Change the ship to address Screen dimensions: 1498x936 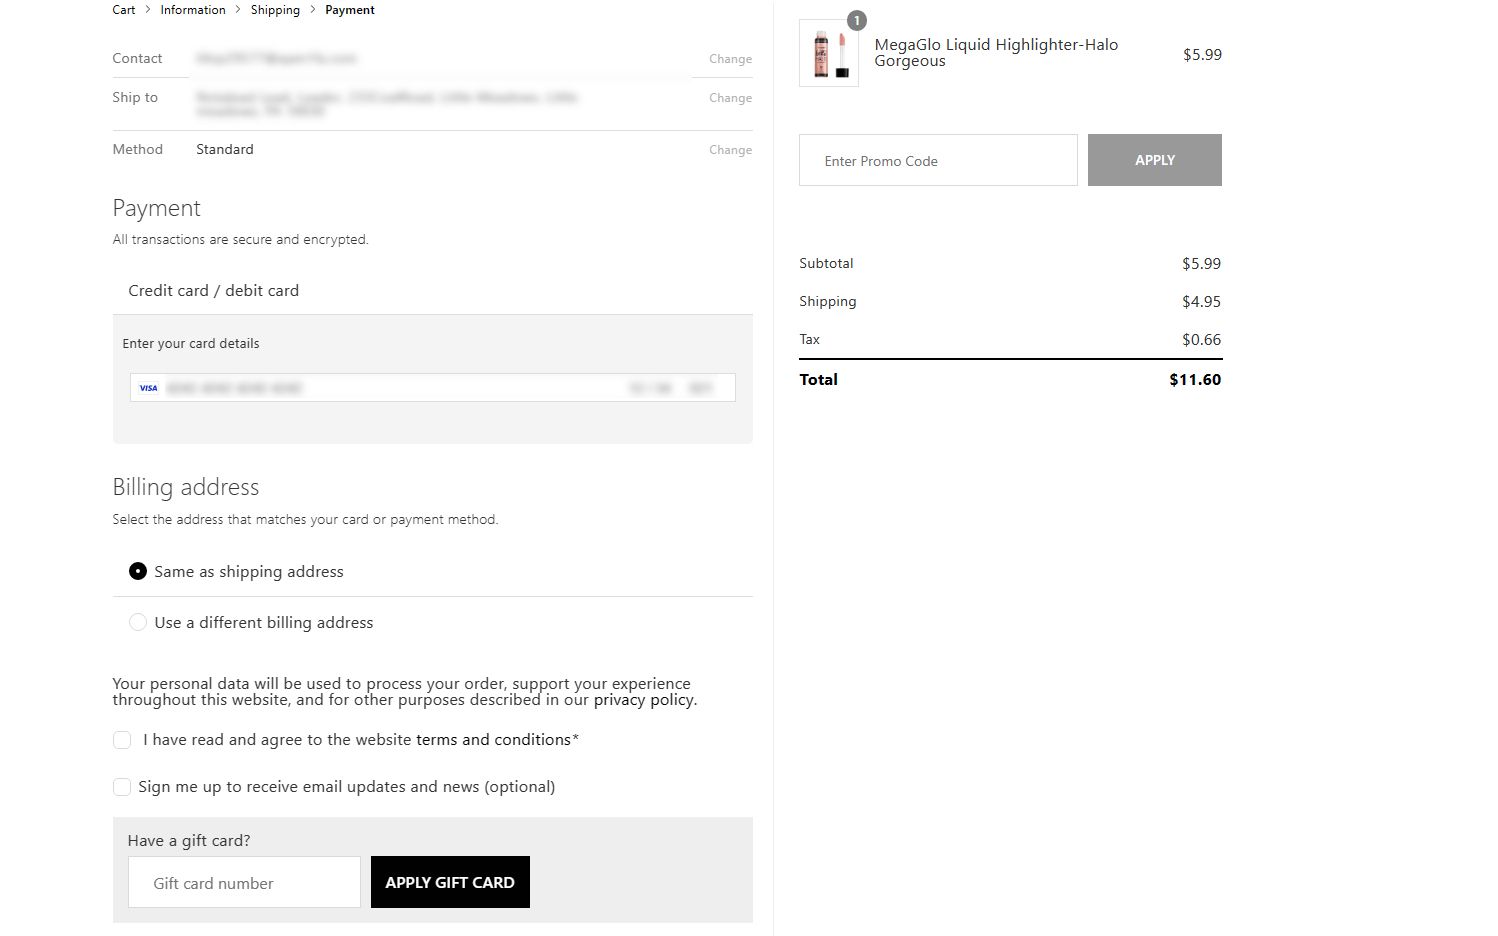pyautogui.click(x=730, y=98)
